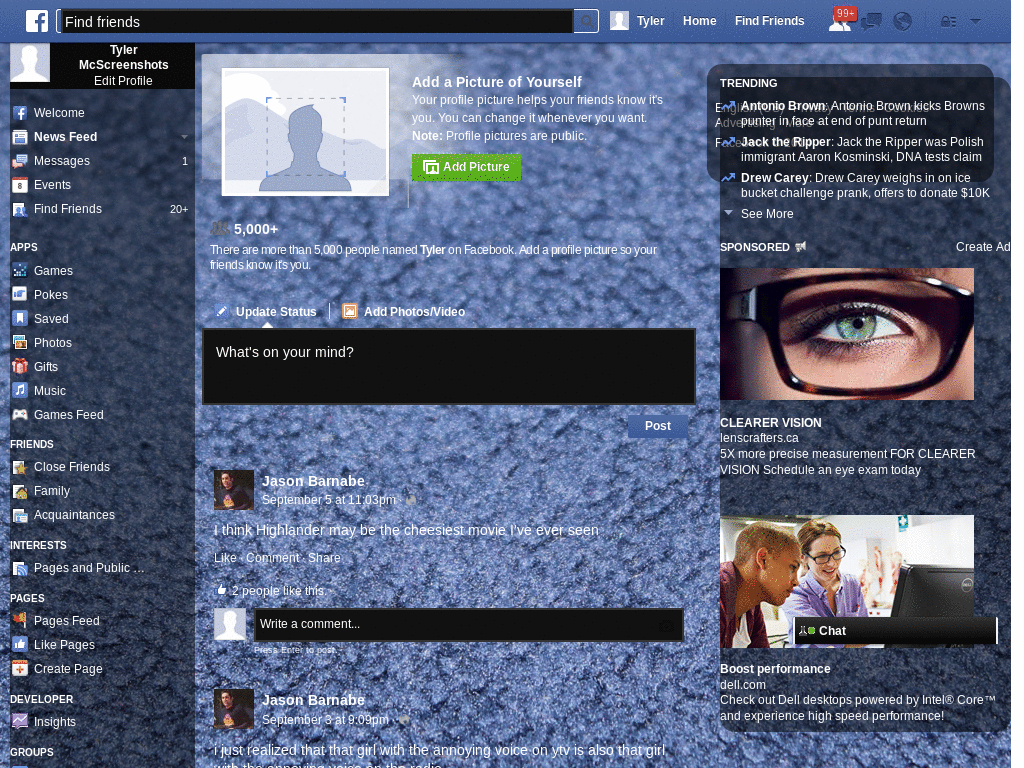Open the Photos app icon
Viewport: 1024px width, 768px height.
pos(20,343)
